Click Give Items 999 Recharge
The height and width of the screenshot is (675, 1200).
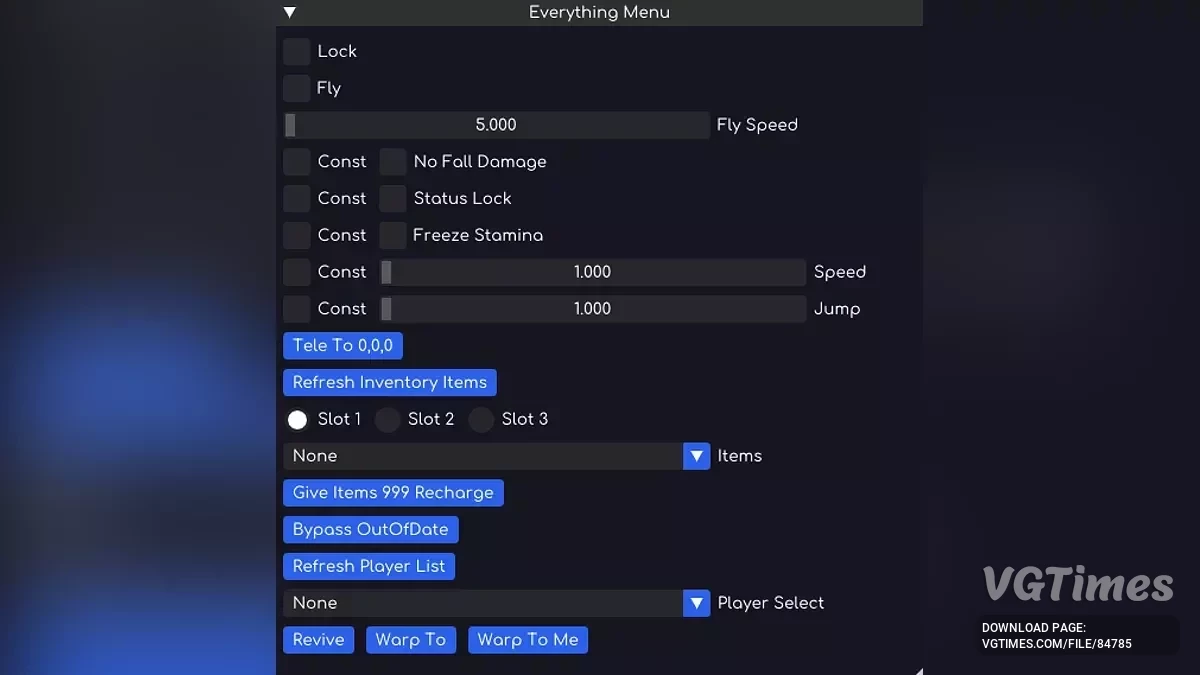point(393,493)
